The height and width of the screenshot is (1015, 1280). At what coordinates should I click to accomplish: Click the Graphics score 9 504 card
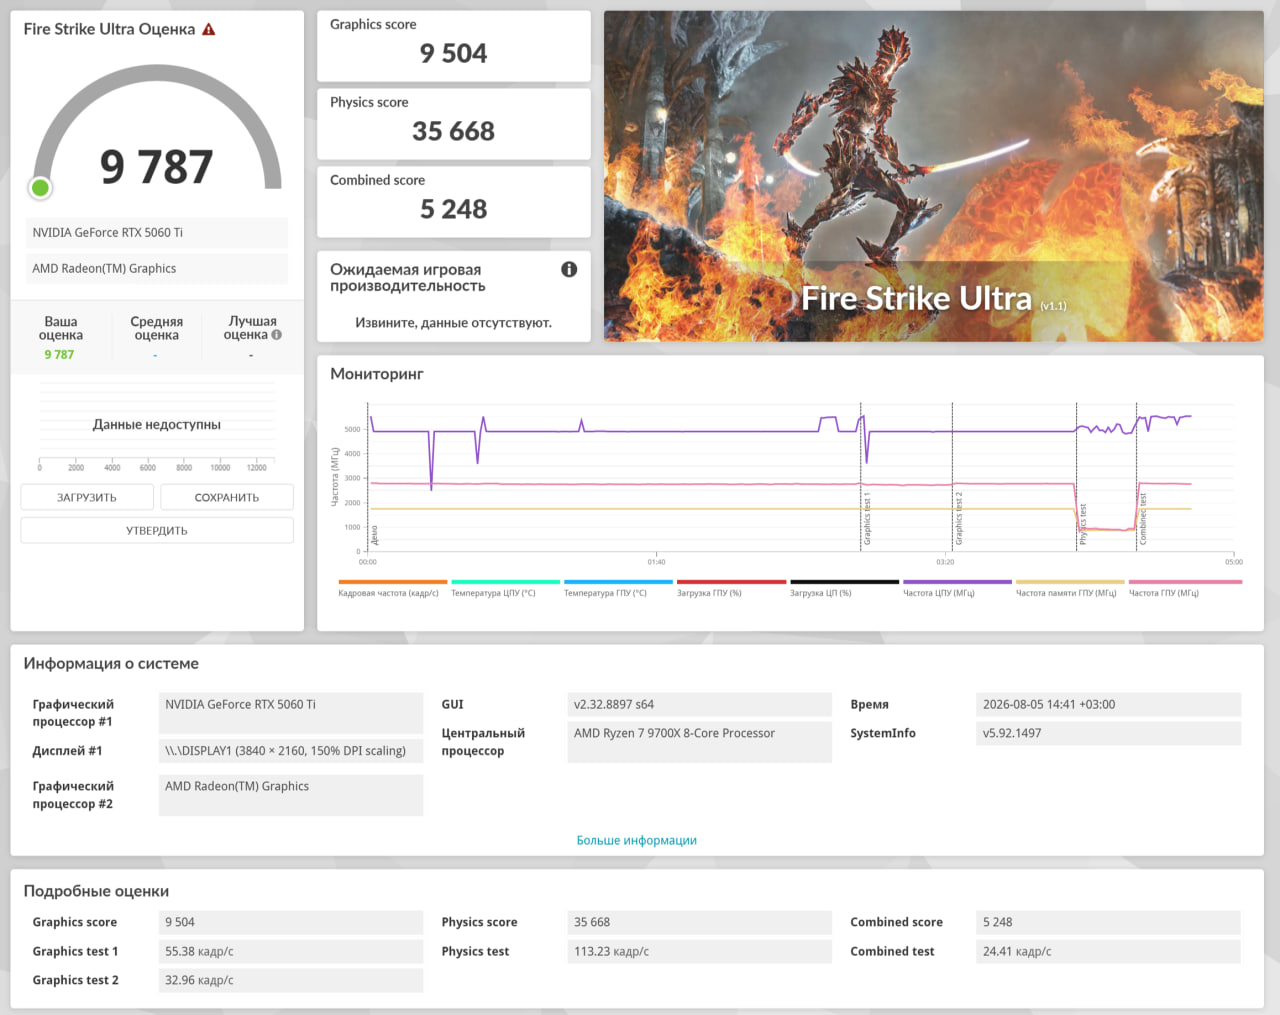click(x=454, y=46)
